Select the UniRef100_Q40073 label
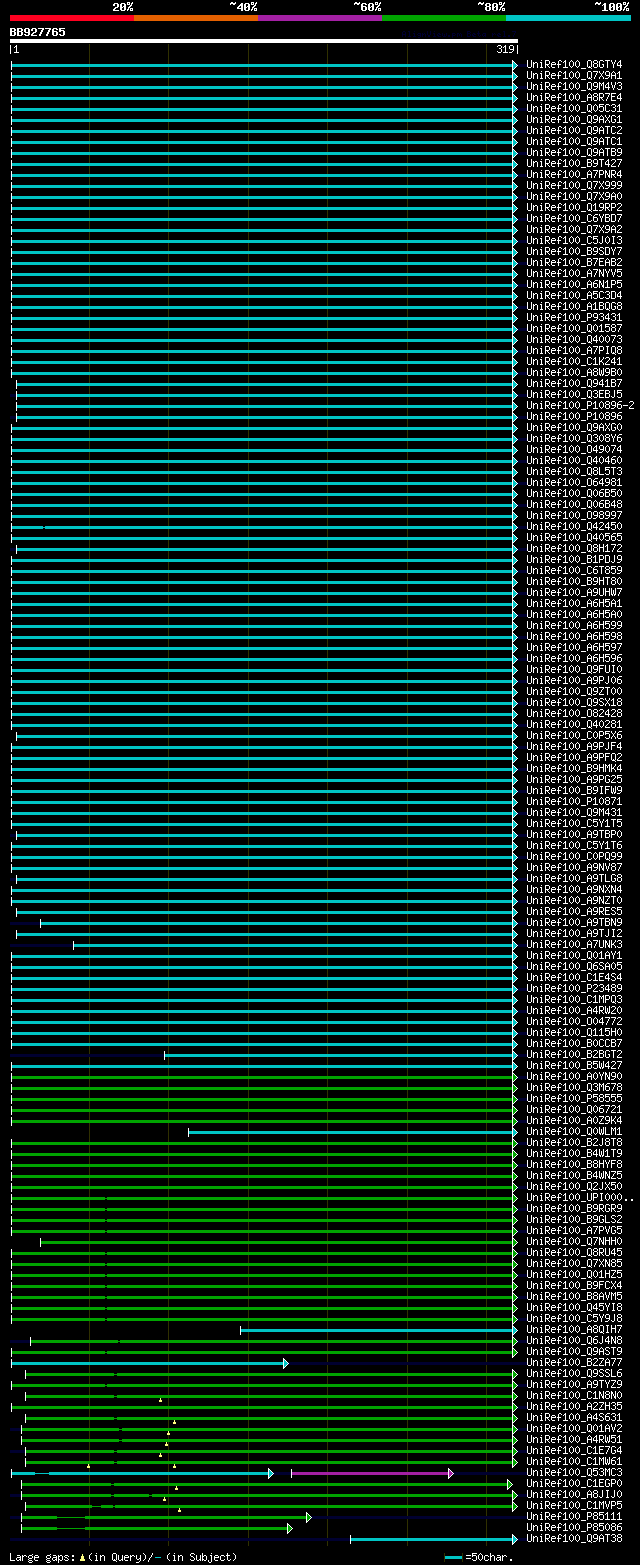This screenshot has height=1565, width=640. (574, 340)
